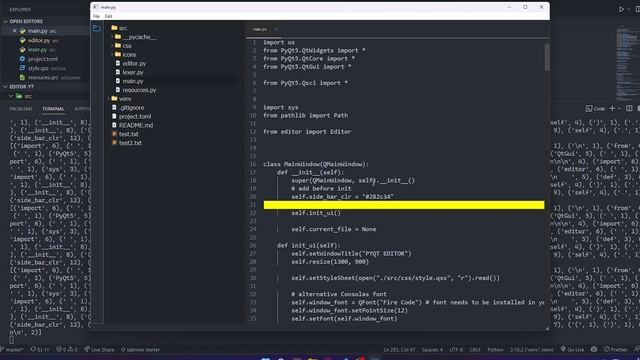Click the README.md file icon
Image resolution: width=640 pixels, height=360 pixels.
point(114,125)
